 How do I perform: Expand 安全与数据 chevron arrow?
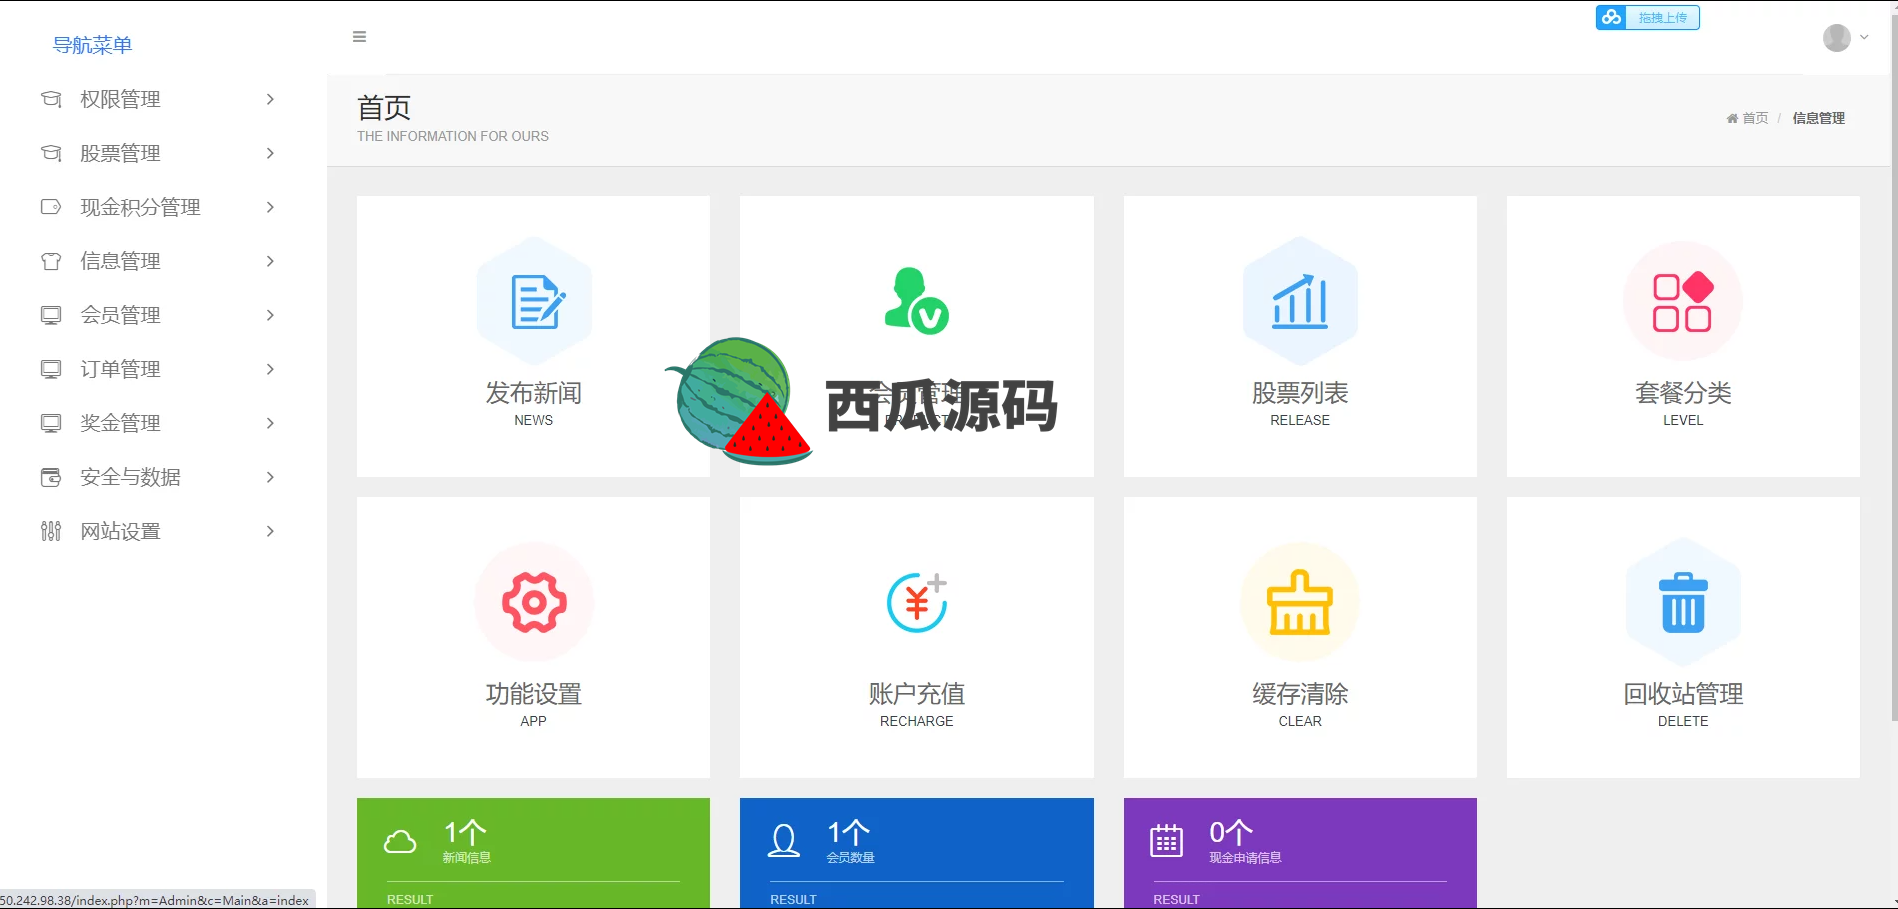pyautogui.click(x=270, y=477)
